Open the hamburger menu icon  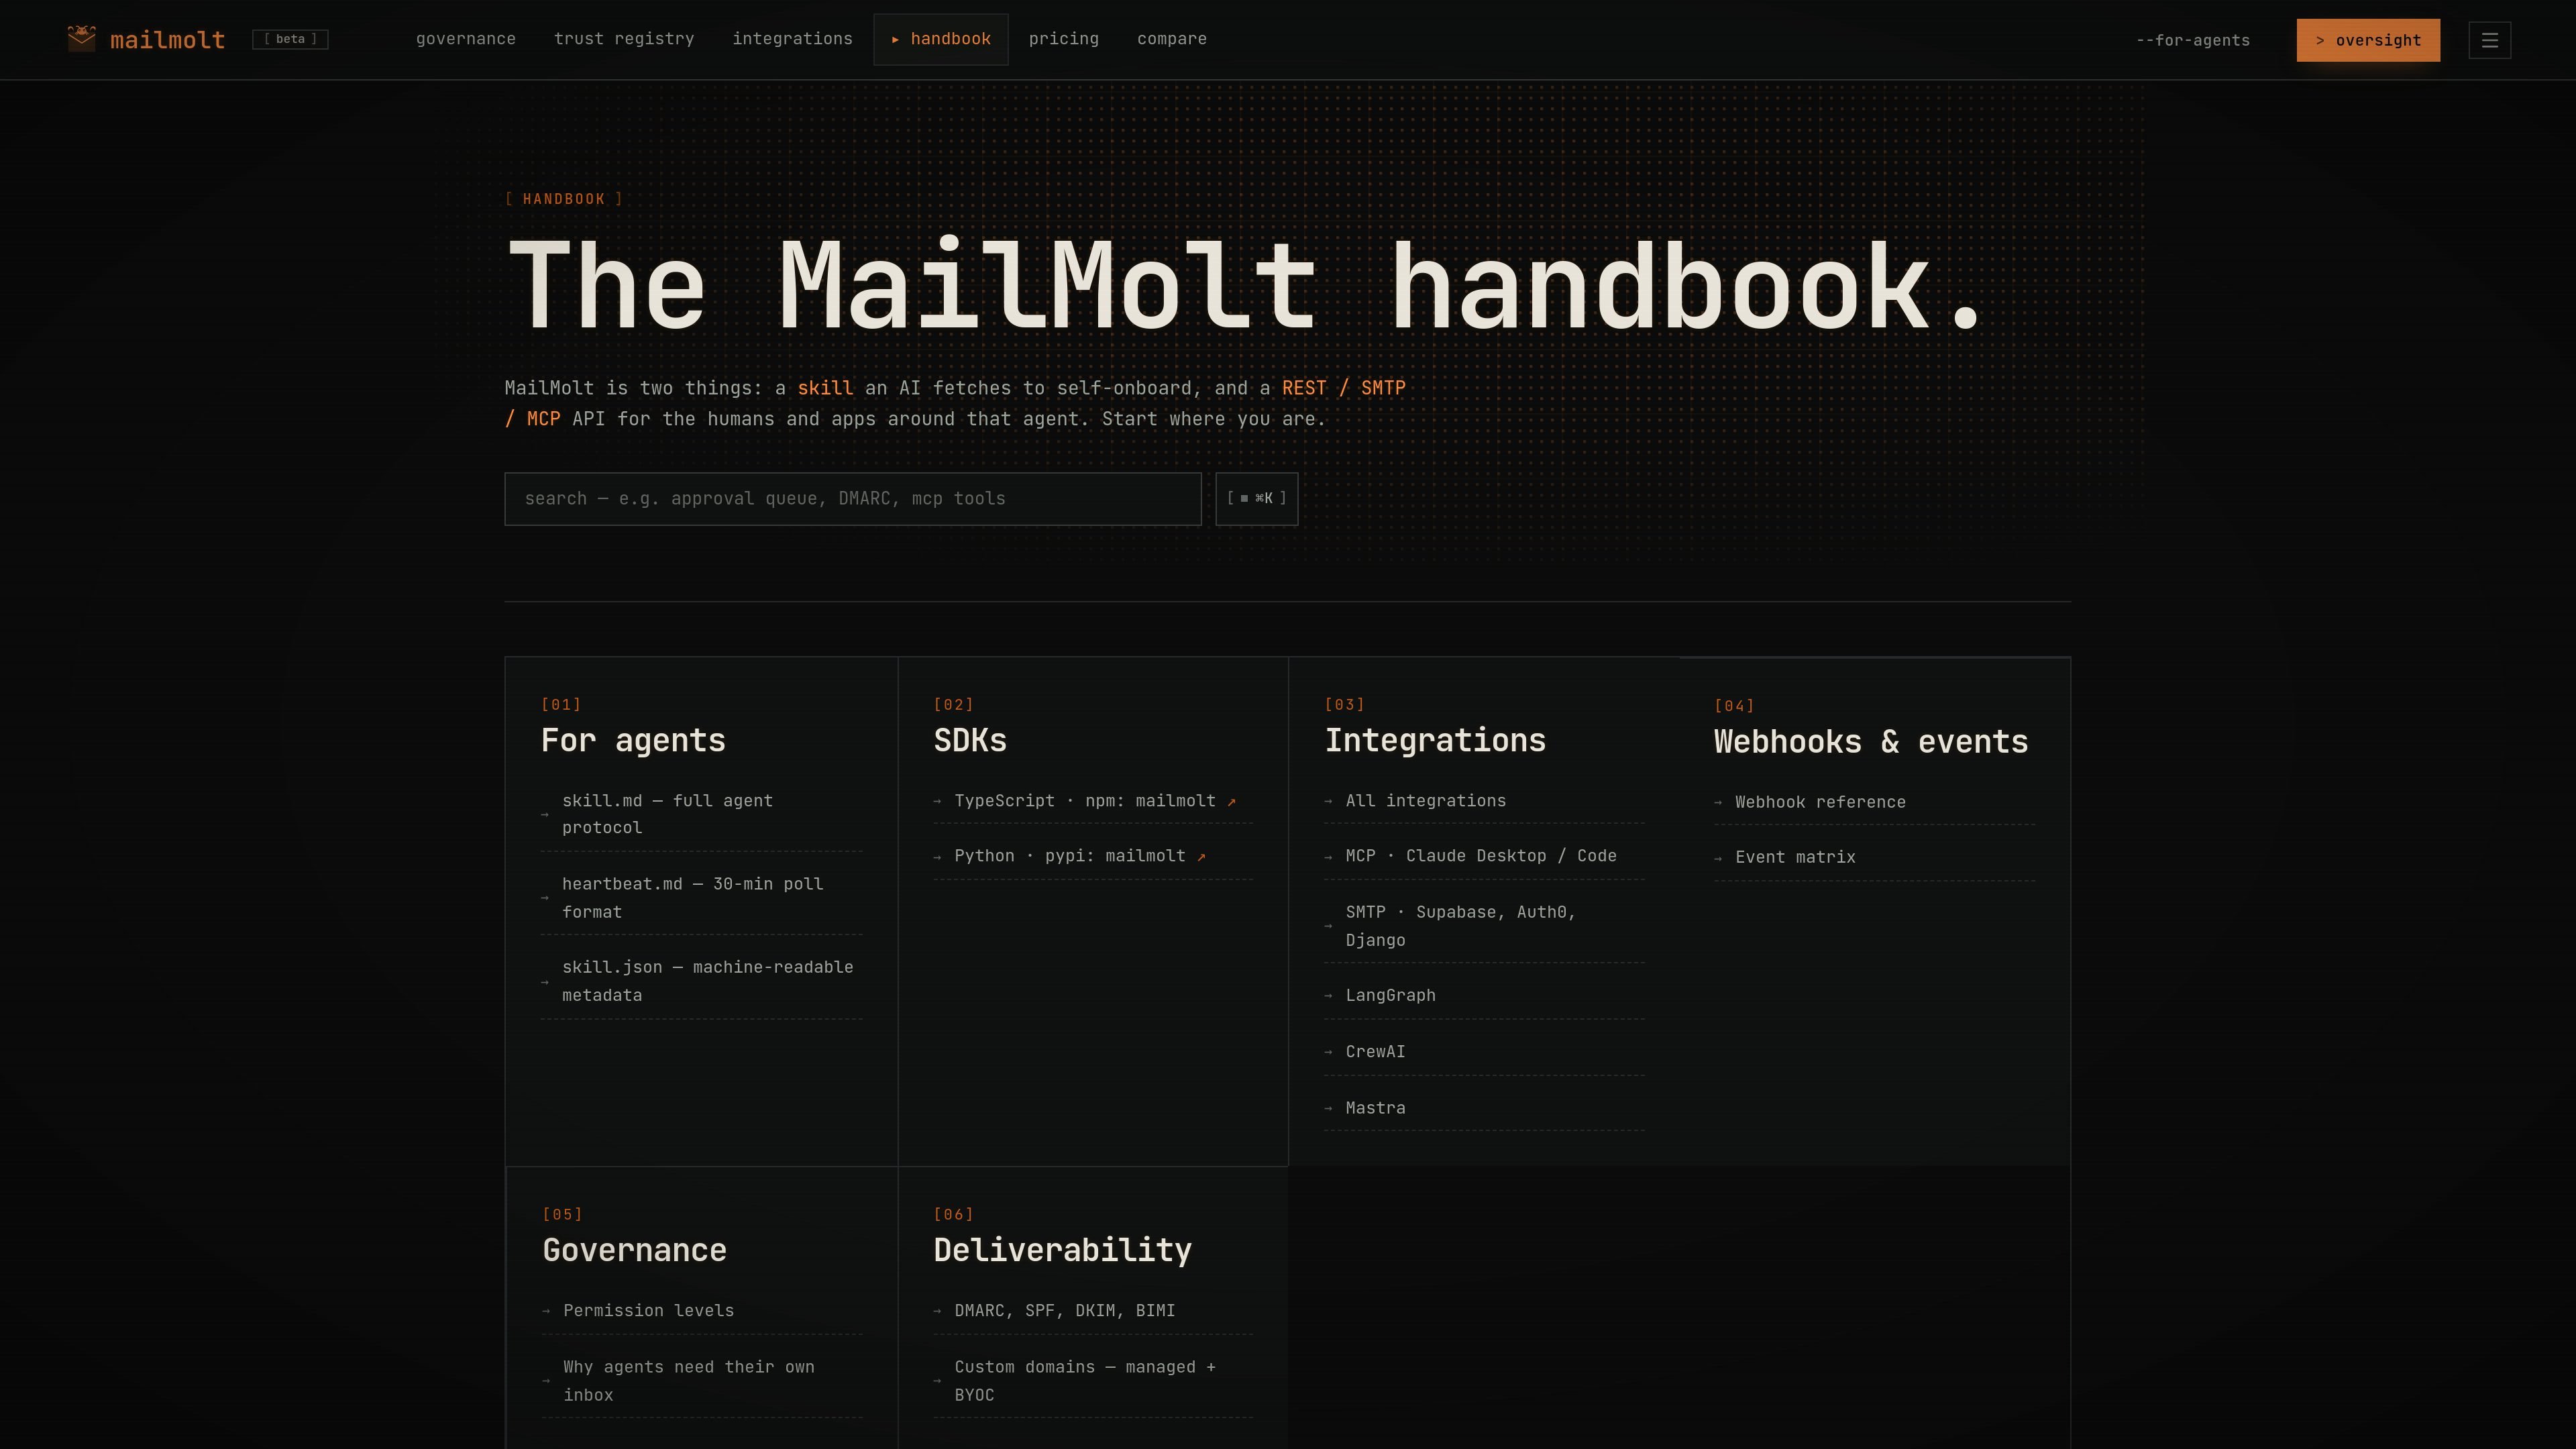[x=2489, y=40]
